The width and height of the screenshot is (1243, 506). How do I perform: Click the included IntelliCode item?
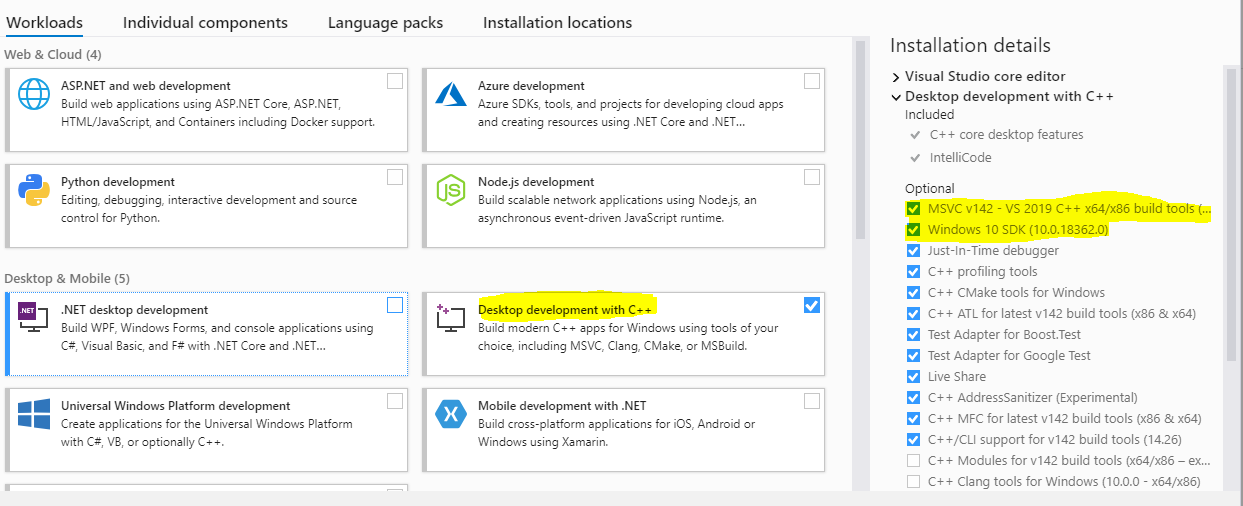[x=960, y=157]
